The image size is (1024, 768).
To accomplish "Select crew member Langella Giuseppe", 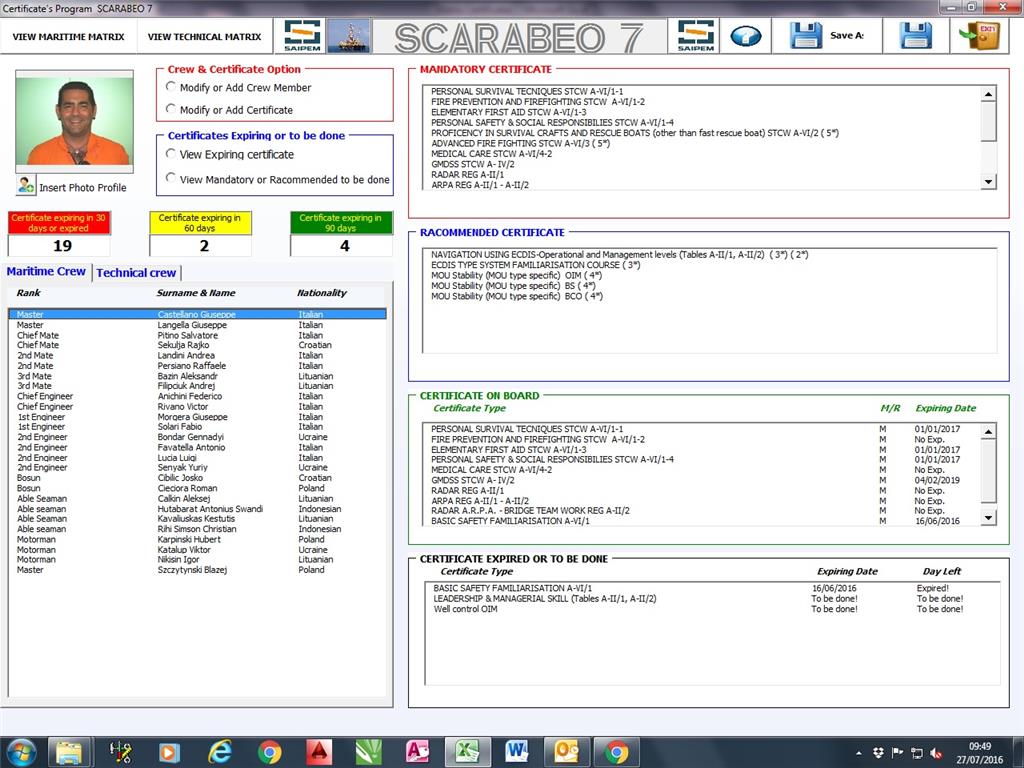I will pos(197,325).
